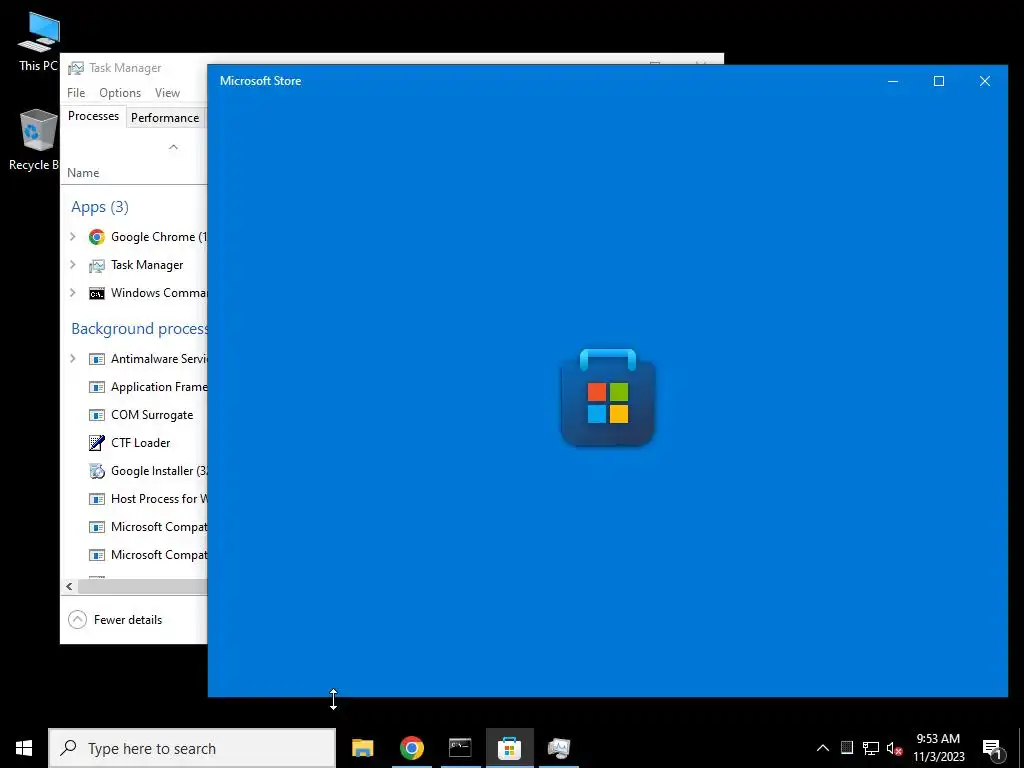Click the Microsoft Store window title text
1024x768 pixels.
click(x=261, y=81)
